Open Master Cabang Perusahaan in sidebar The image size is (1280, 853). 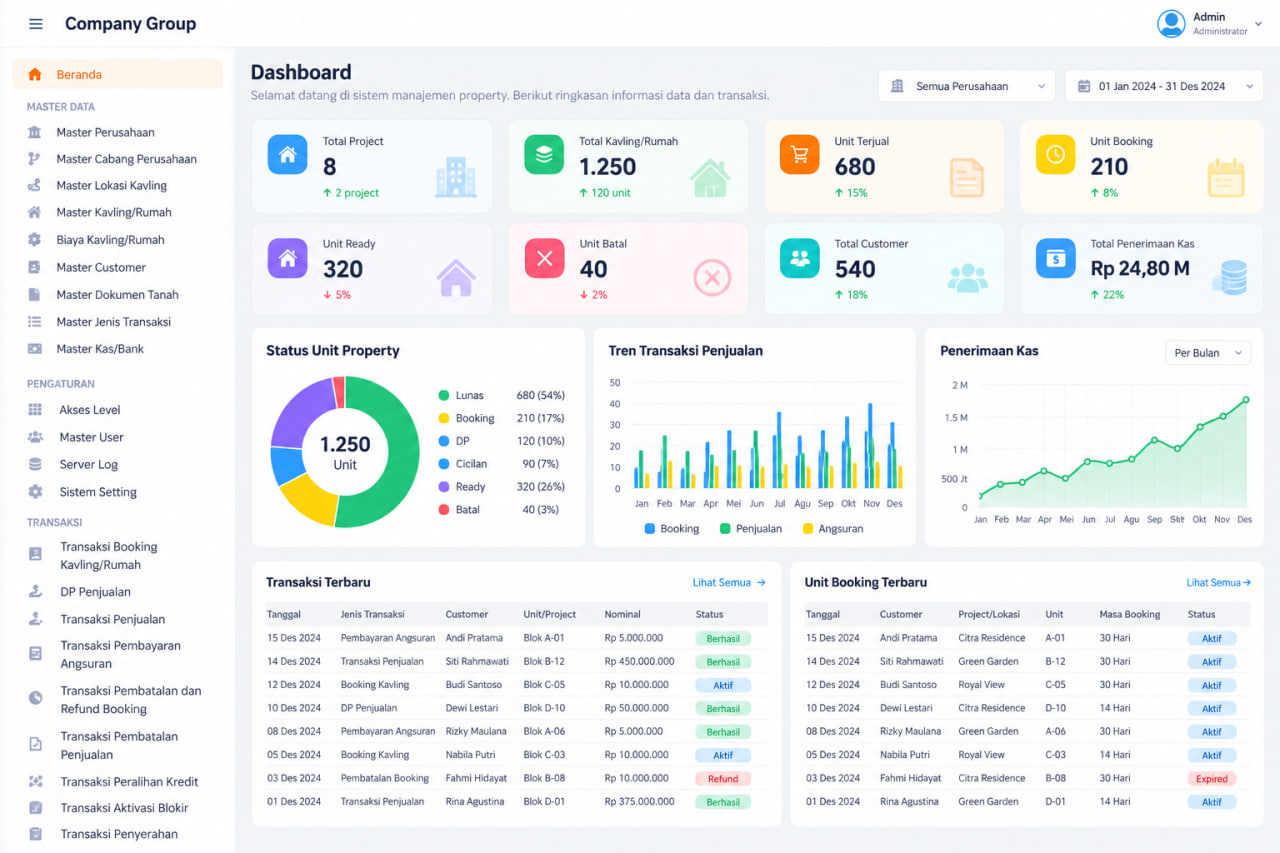(x=126, y=159)
